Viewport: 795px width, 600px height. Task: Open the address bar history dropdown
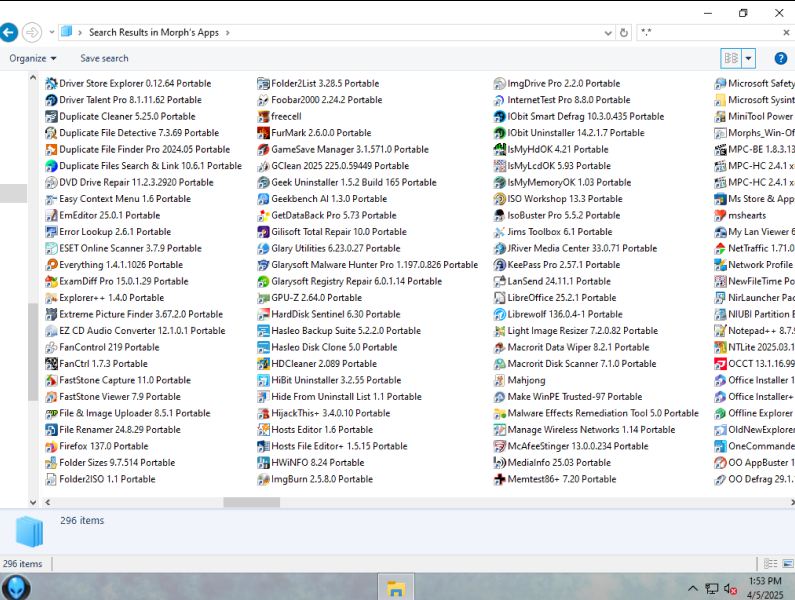pos(608,33)
